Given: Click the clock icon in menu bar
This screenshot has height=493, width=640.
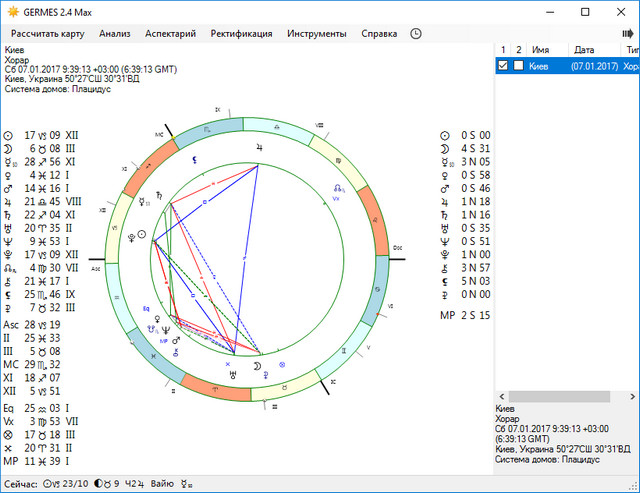Looking at the screenshot, I should point(416,33).
